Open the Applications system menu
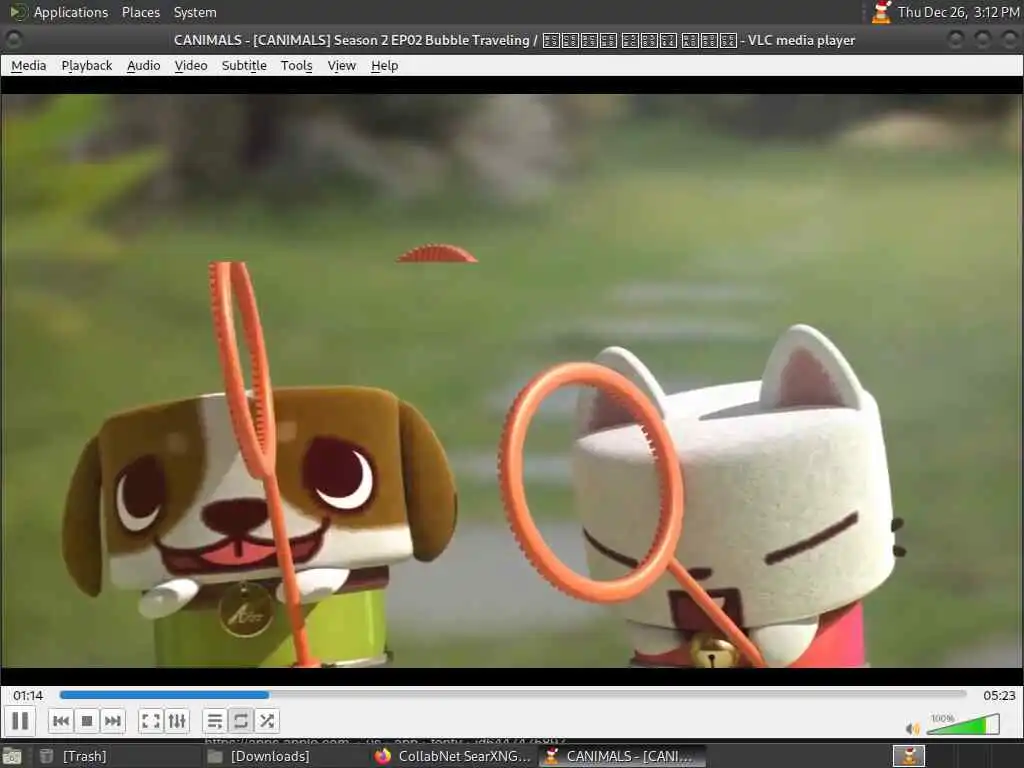Image resolution: width=1024 pixels, height=768 pixels. [71, 12]
